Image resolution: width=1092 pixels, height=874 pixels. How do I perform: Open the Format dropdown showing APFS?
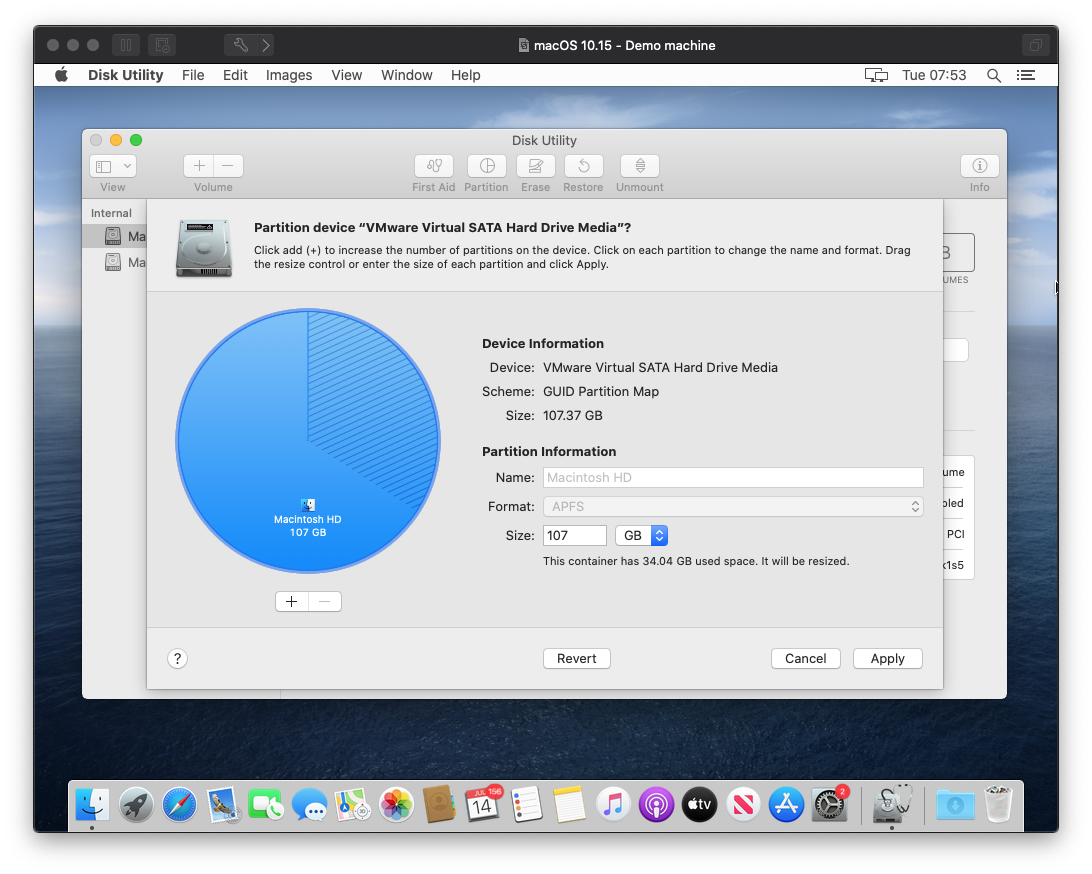[x=733, y=506]
